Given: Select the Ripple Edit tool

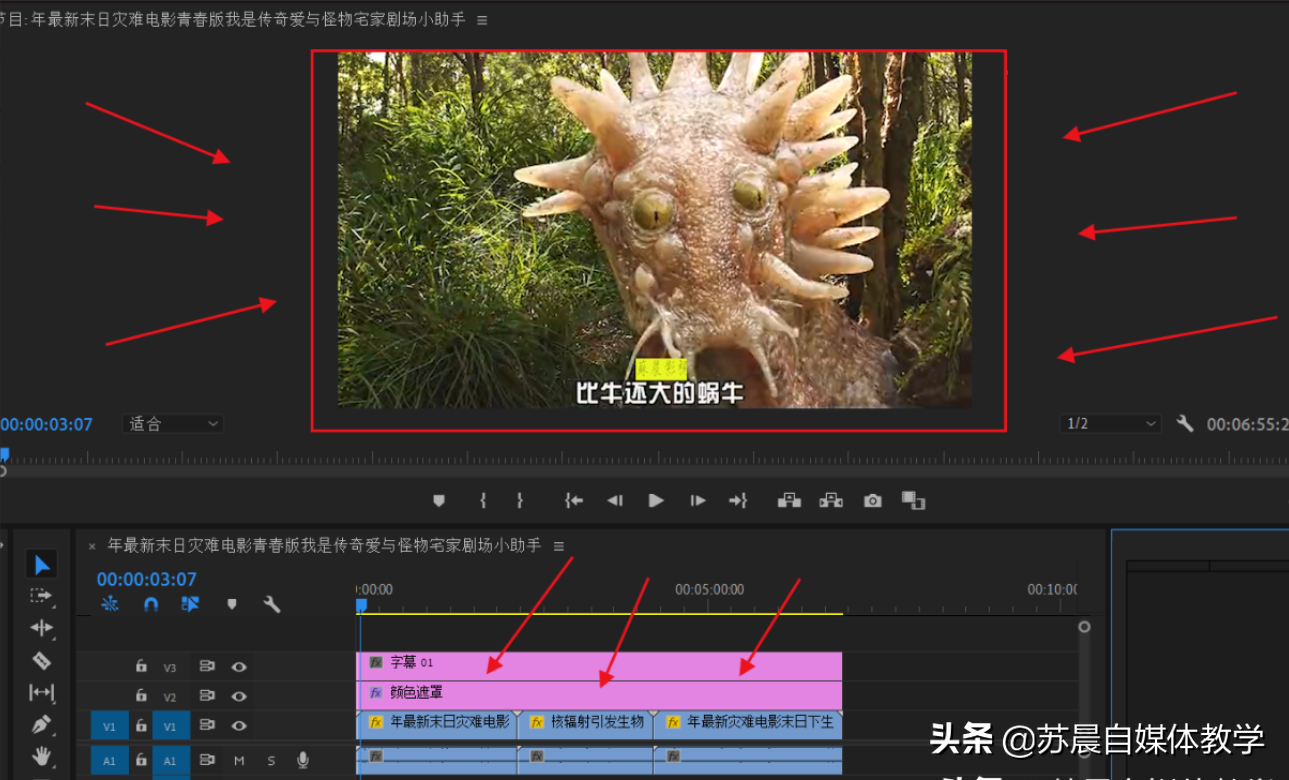Looking at the screenshot, I should coord(41,628).
